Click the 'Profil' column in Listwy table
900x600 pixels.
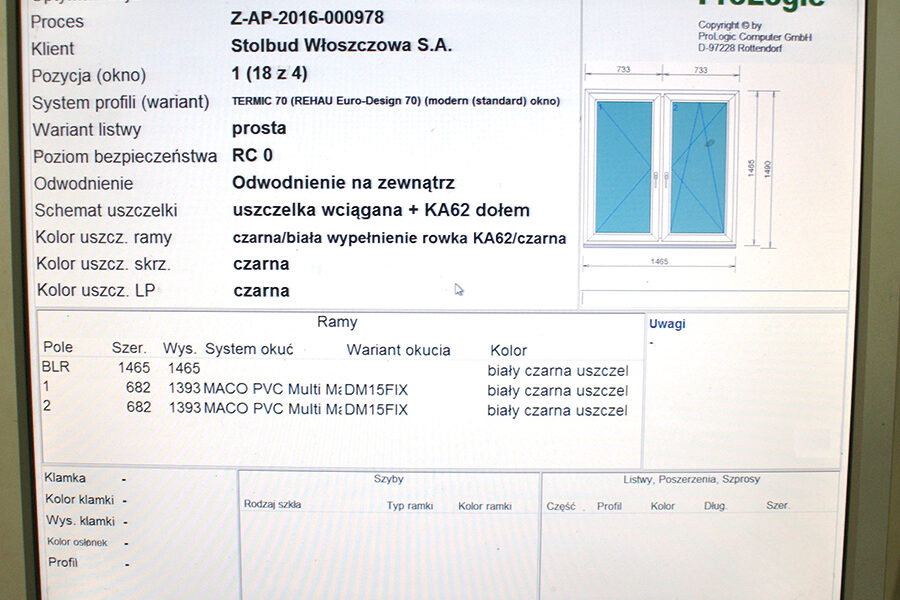[x=609, y=506]
